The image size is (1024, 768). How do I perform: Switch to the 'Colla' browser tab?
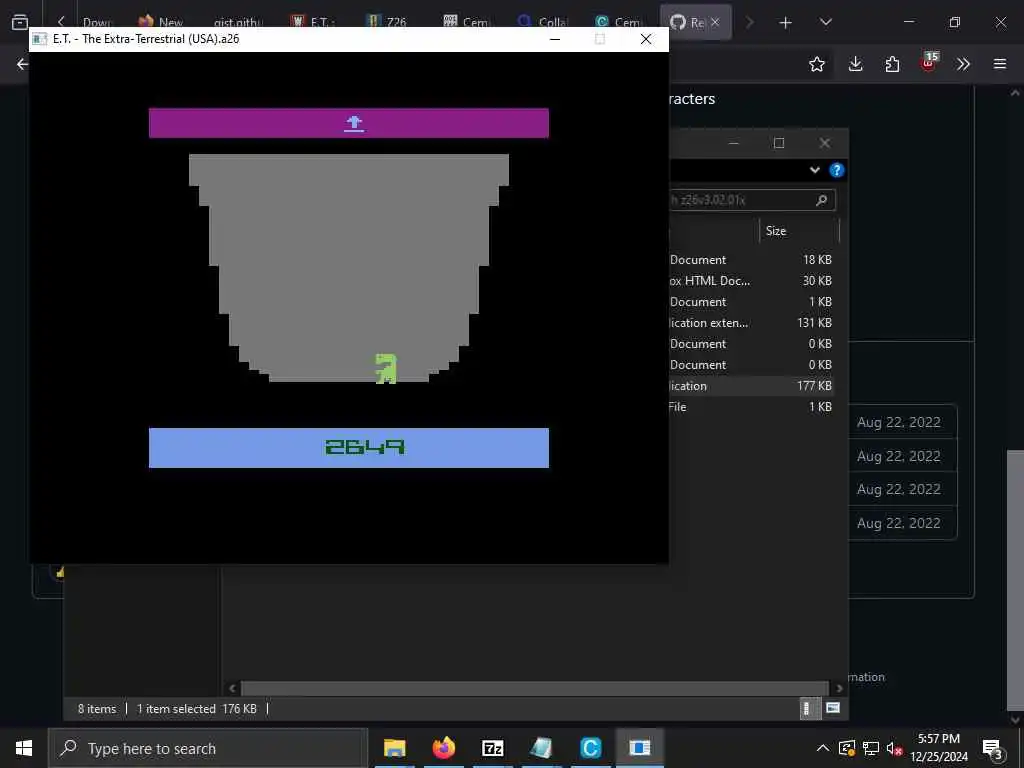pos(543,22)
